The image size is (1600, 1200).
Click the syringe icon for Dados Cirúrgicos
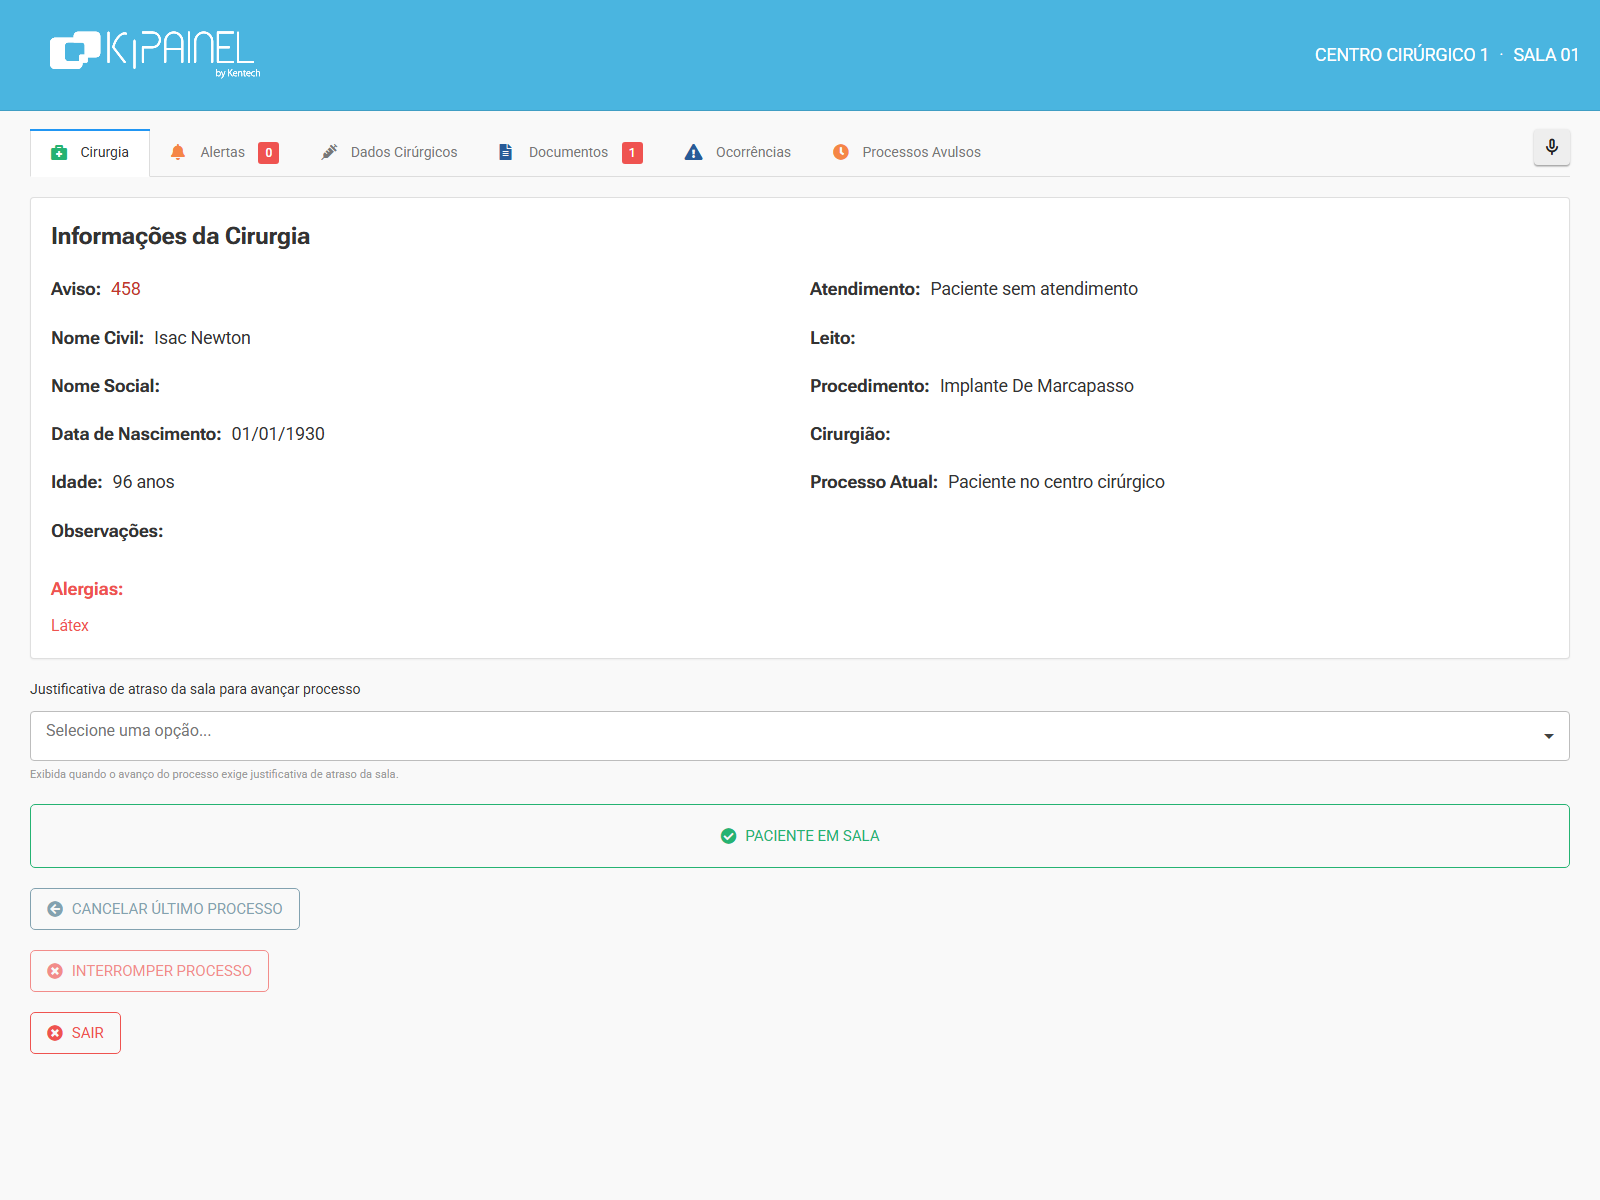pos(329,152)
